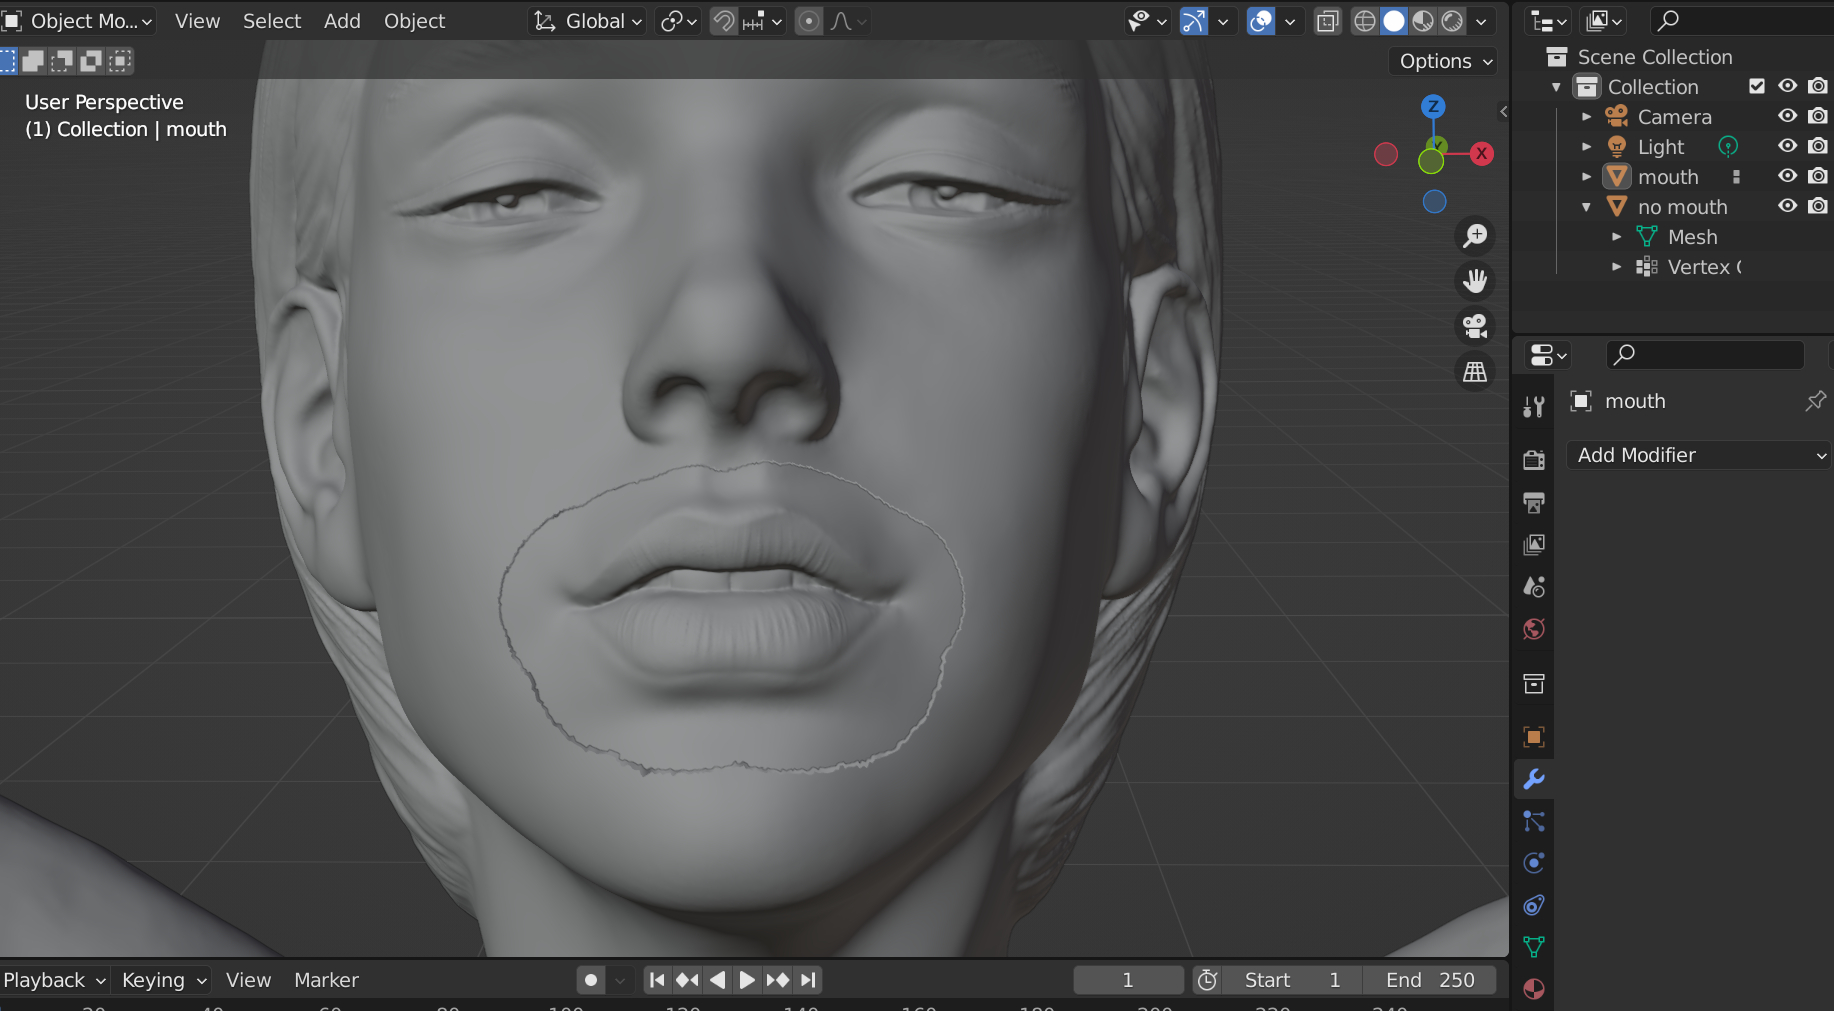Open the Add Modifier dropdown

(1697, 455)
